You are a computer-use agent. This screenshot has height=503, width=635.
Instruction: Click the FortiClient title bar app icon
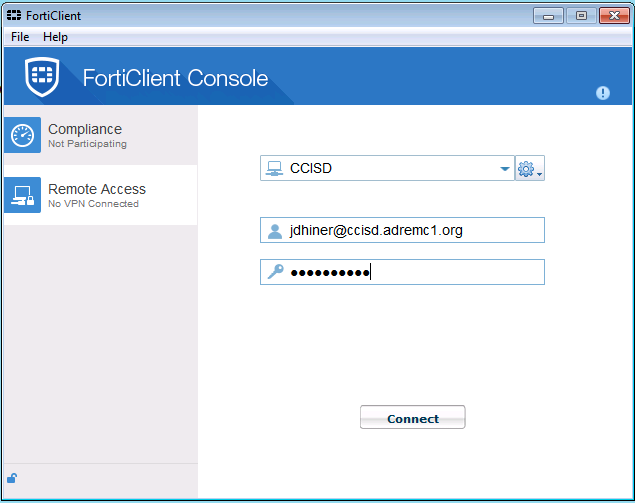tap(14, 15)
